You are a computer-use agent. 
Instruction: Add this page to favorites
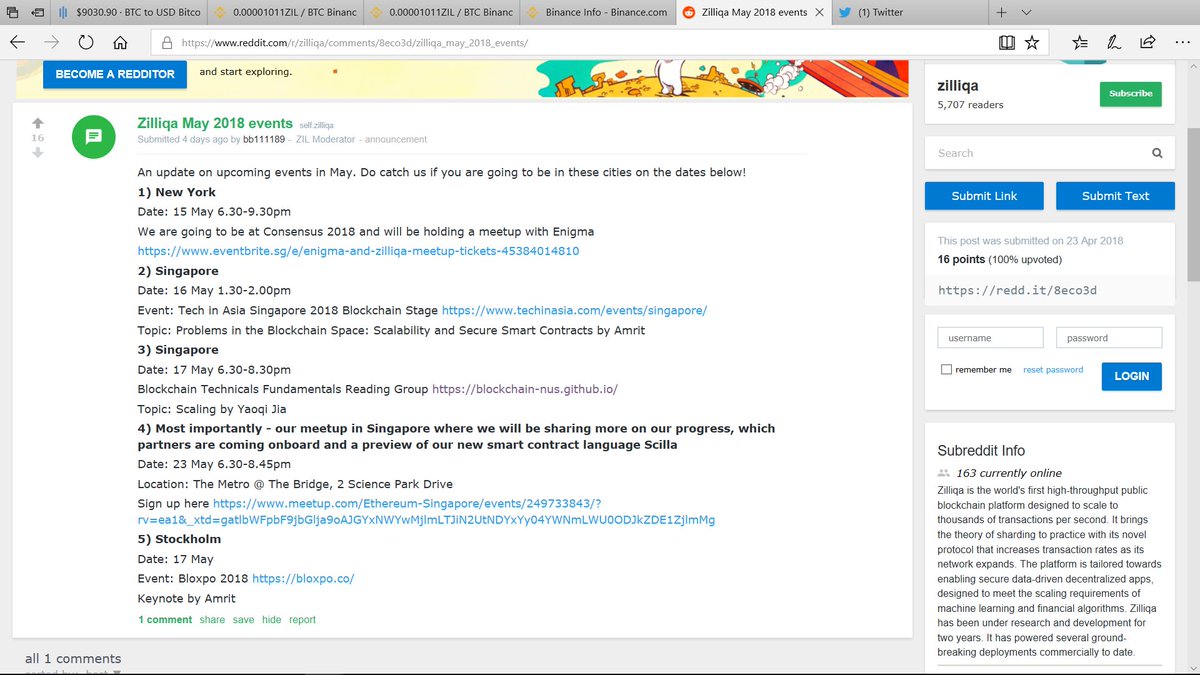click(x=1031, y=43)
